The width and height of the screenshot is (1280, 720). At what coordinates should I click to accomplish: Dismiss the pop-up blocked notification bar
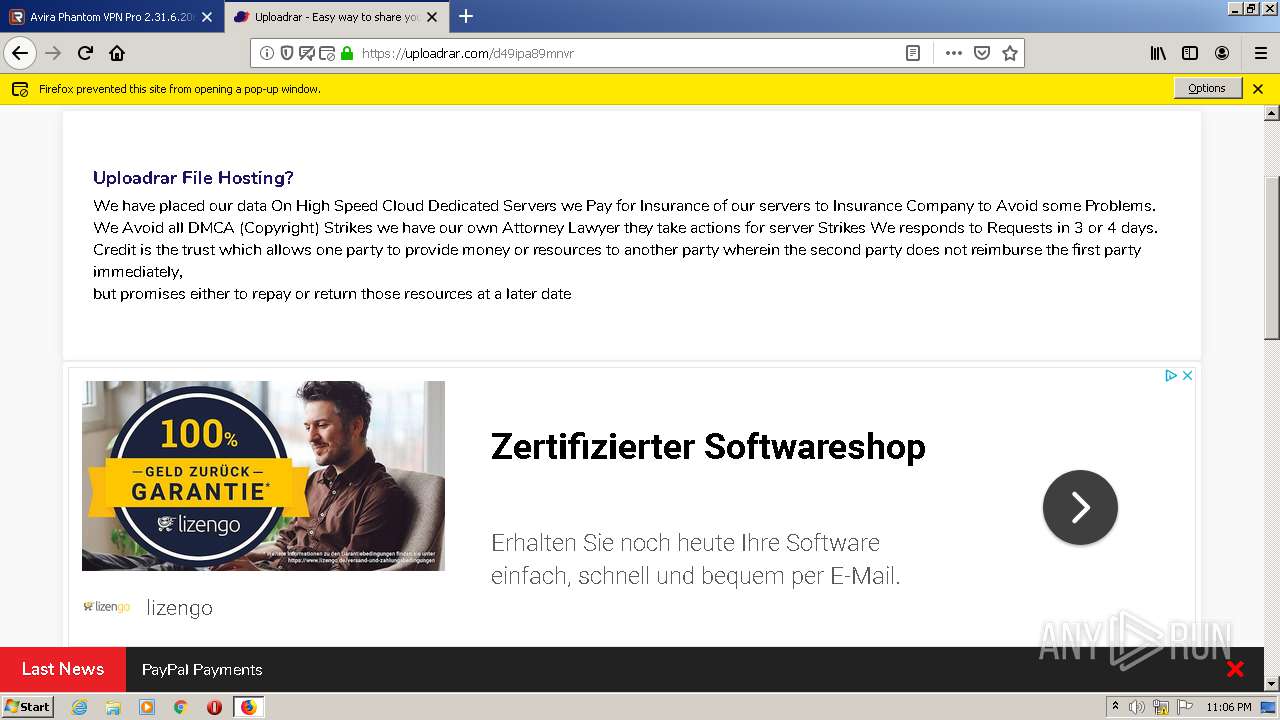pyautogui.click(x=1258, y=89)
